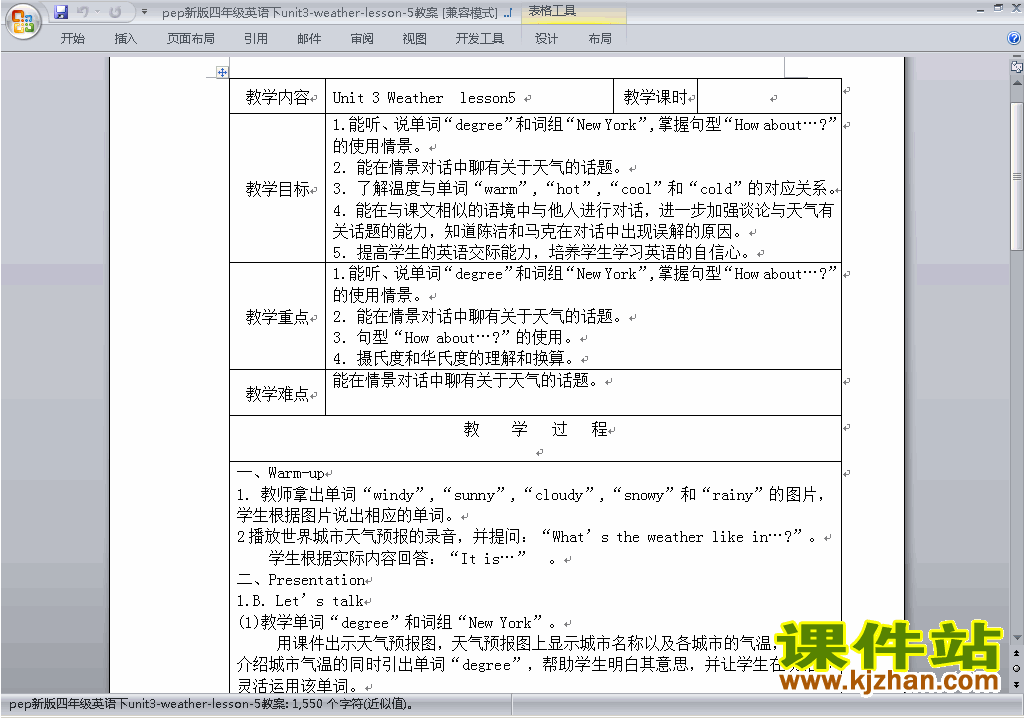
Task: Click '5. 提高学生的英语交际能力' objective line
Action: pyautogui.click(x=541, y=252)
